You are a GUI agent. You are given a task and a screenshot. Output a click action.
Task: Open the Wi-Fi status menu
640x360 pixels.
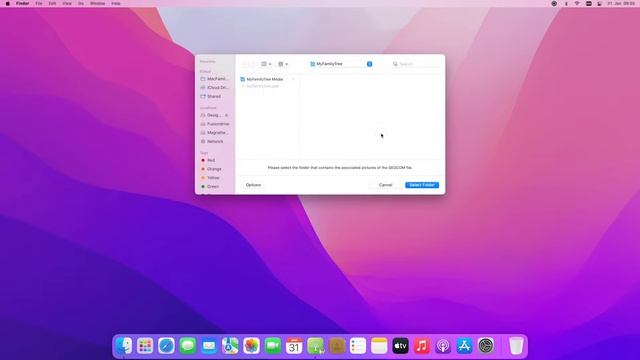[x=577, y=3]
